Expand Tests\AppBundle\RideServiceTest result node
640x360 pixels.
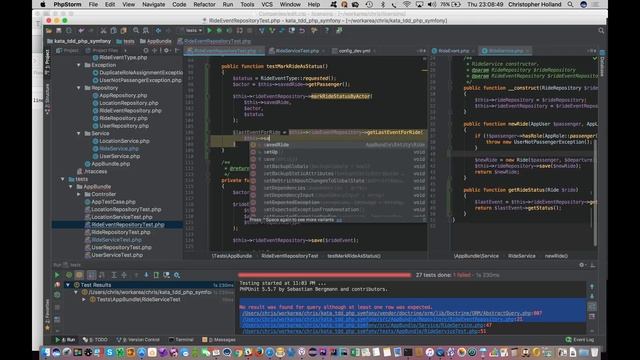tap(84, 300)
